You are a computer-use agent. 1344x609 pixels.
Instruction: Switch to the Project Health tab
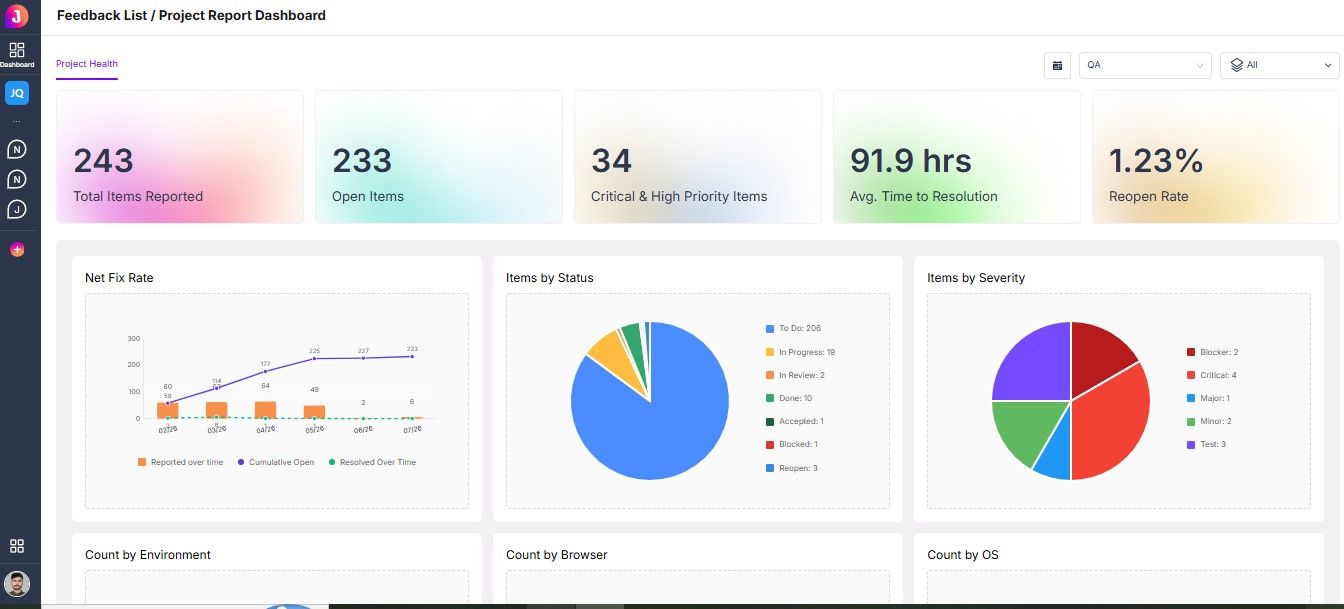[87, 64]
